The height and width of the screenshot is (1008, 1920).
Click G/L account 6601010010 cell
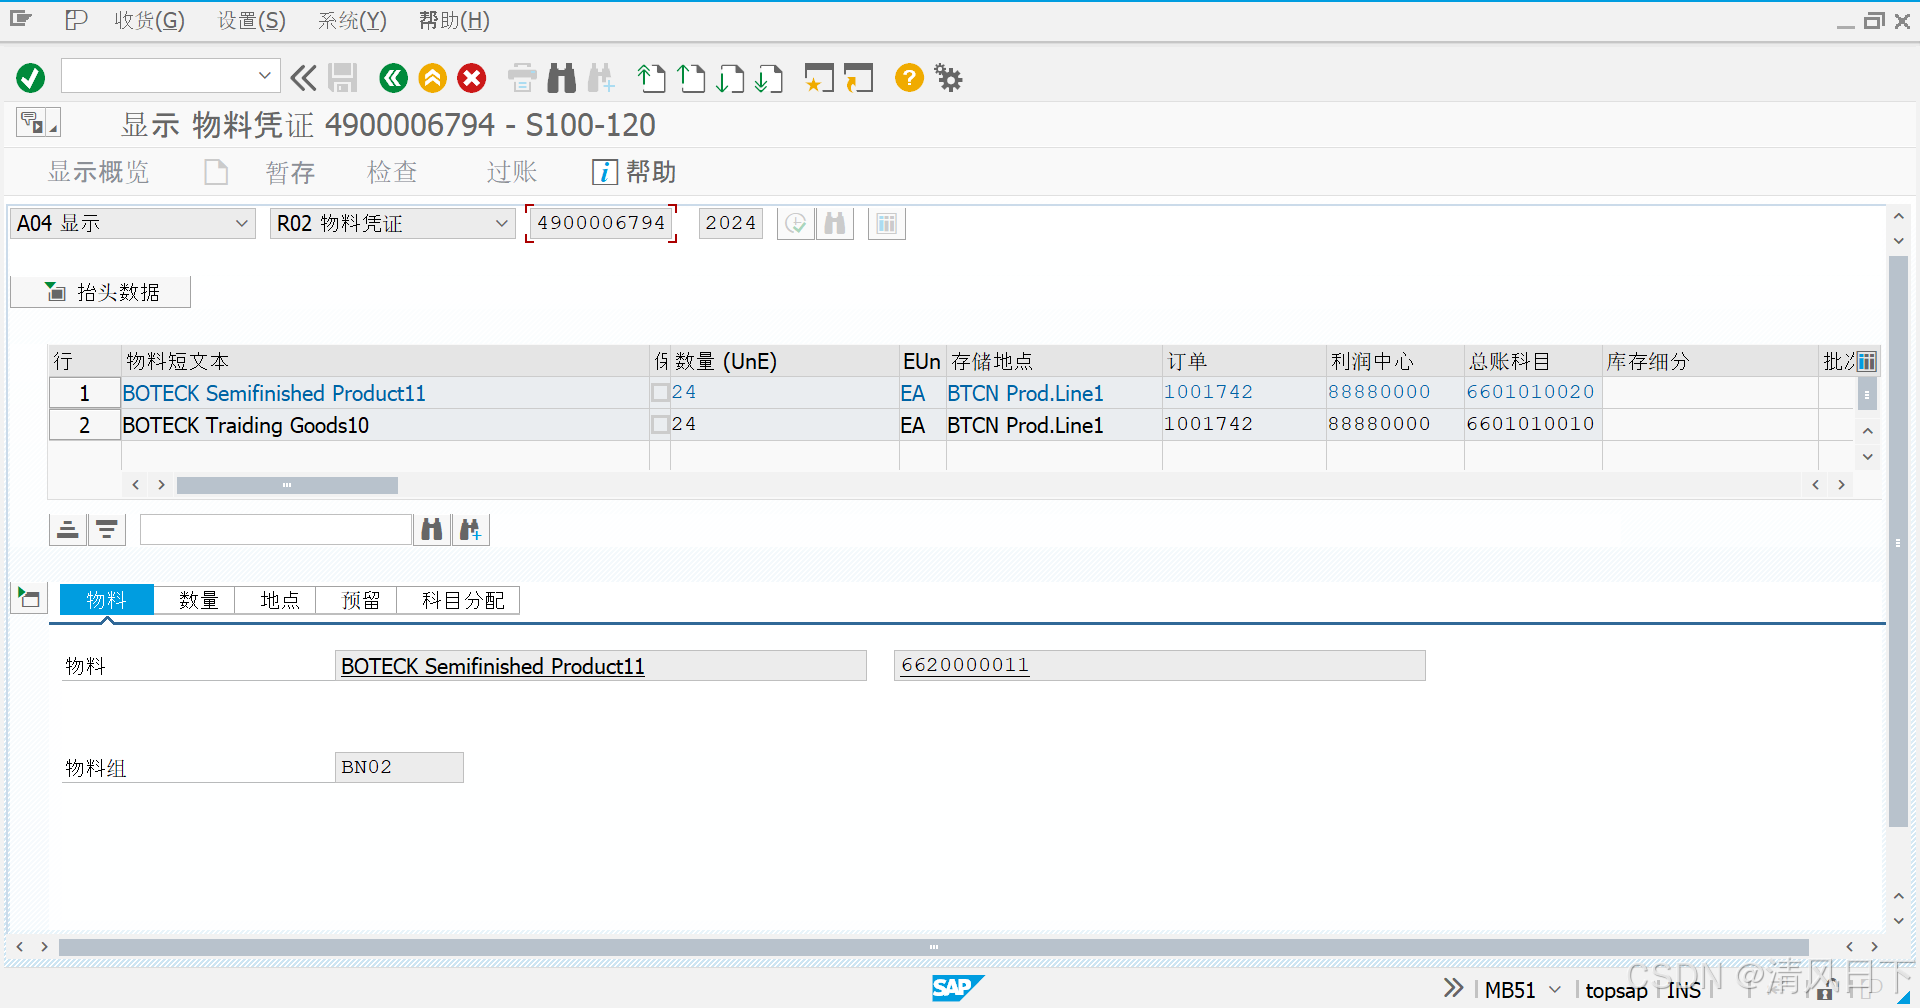coord(1530,424)
